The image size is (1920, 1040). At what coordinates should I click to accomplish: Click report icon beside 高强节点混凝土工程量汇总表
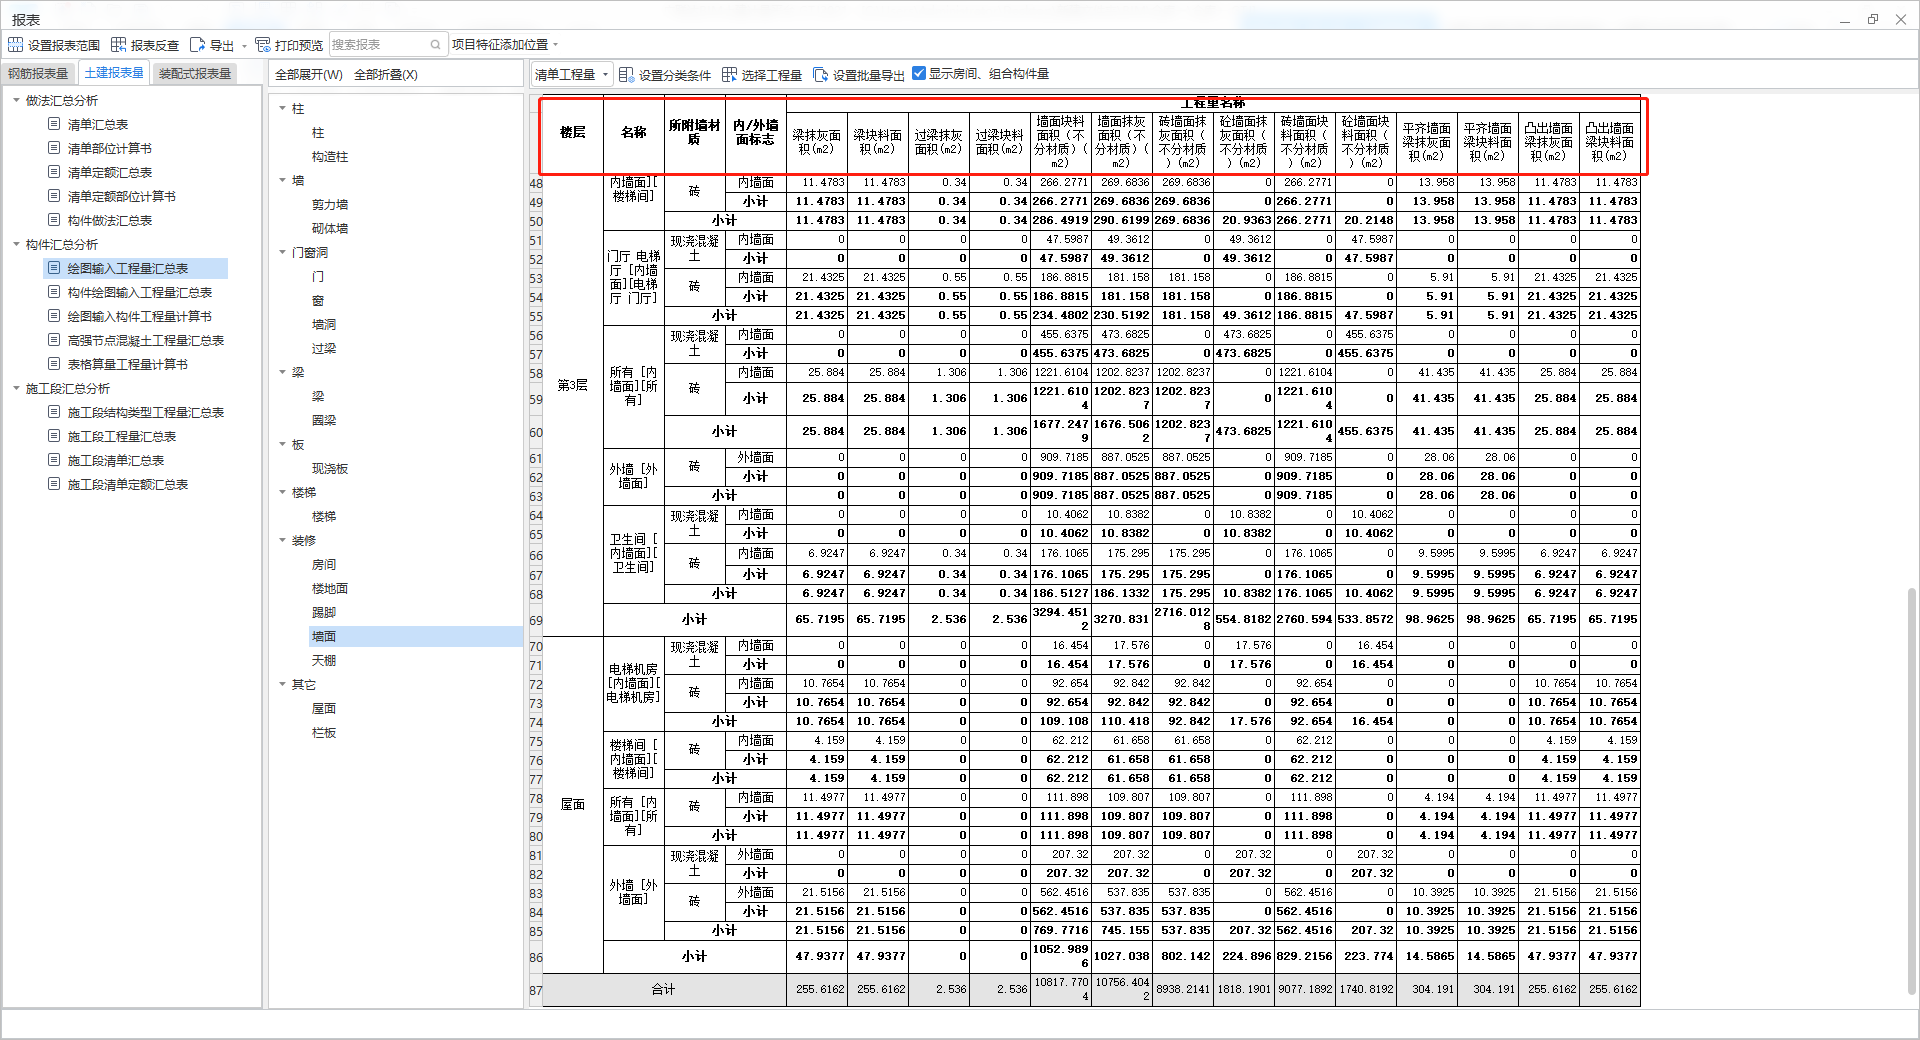(54, 340)
